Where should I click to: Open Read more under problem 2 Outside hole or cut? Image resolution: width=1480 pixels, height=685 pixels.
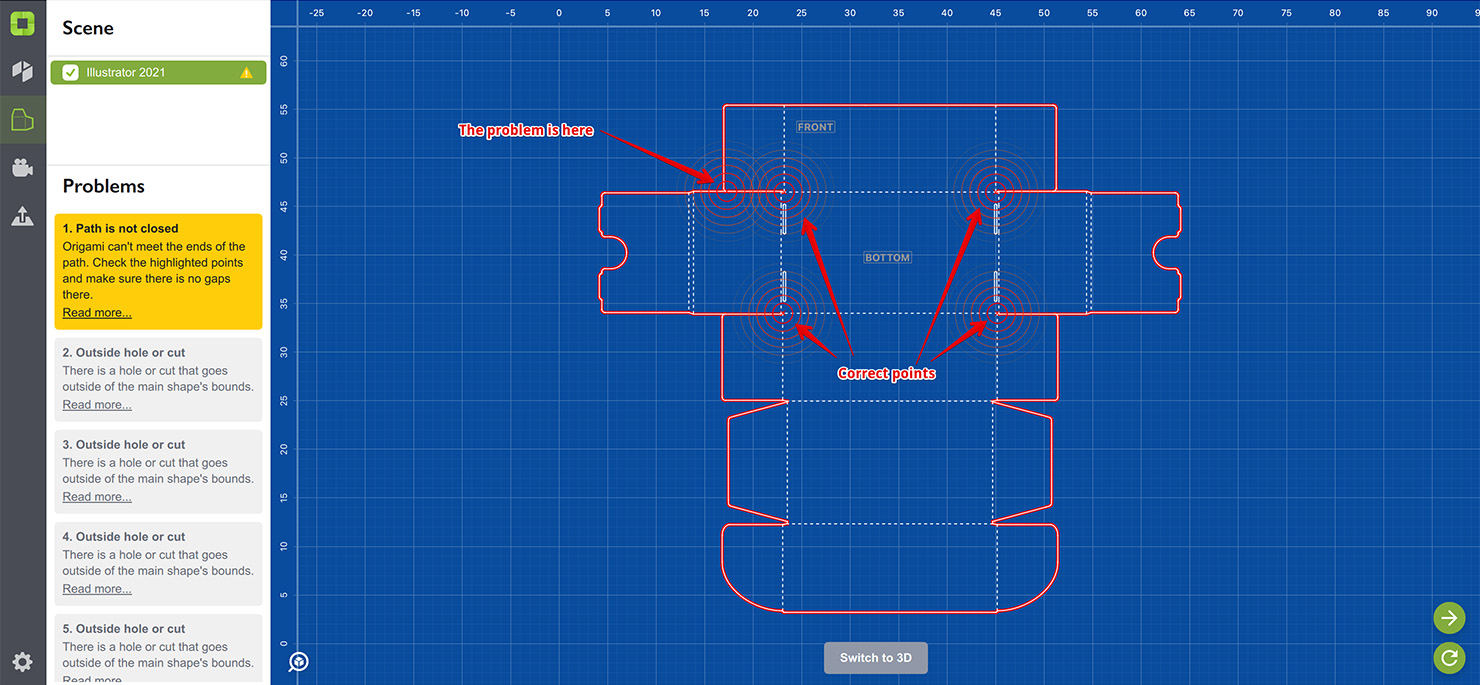pos(96,404)
